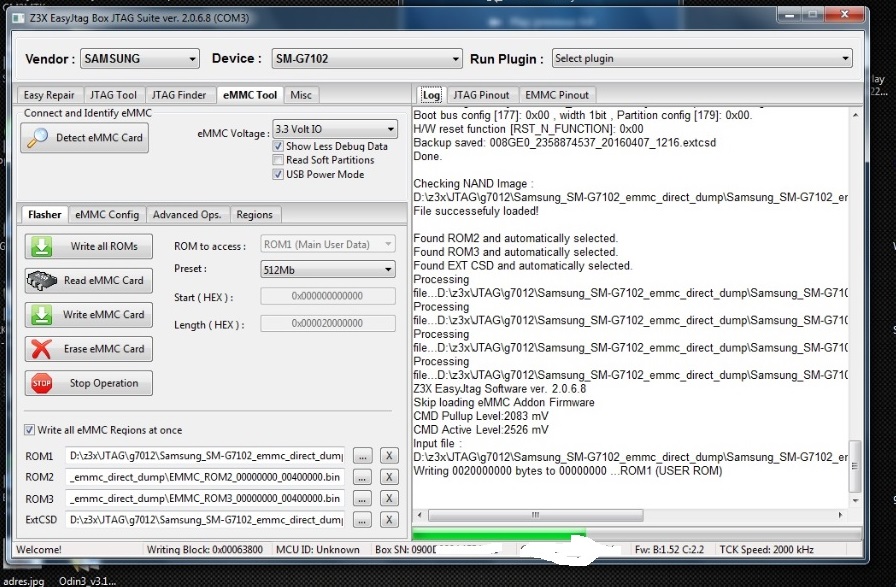The width and height of the screenshot is (896, 587).
Task: Click the Write all ROMs button
Action: click(89, 246)
